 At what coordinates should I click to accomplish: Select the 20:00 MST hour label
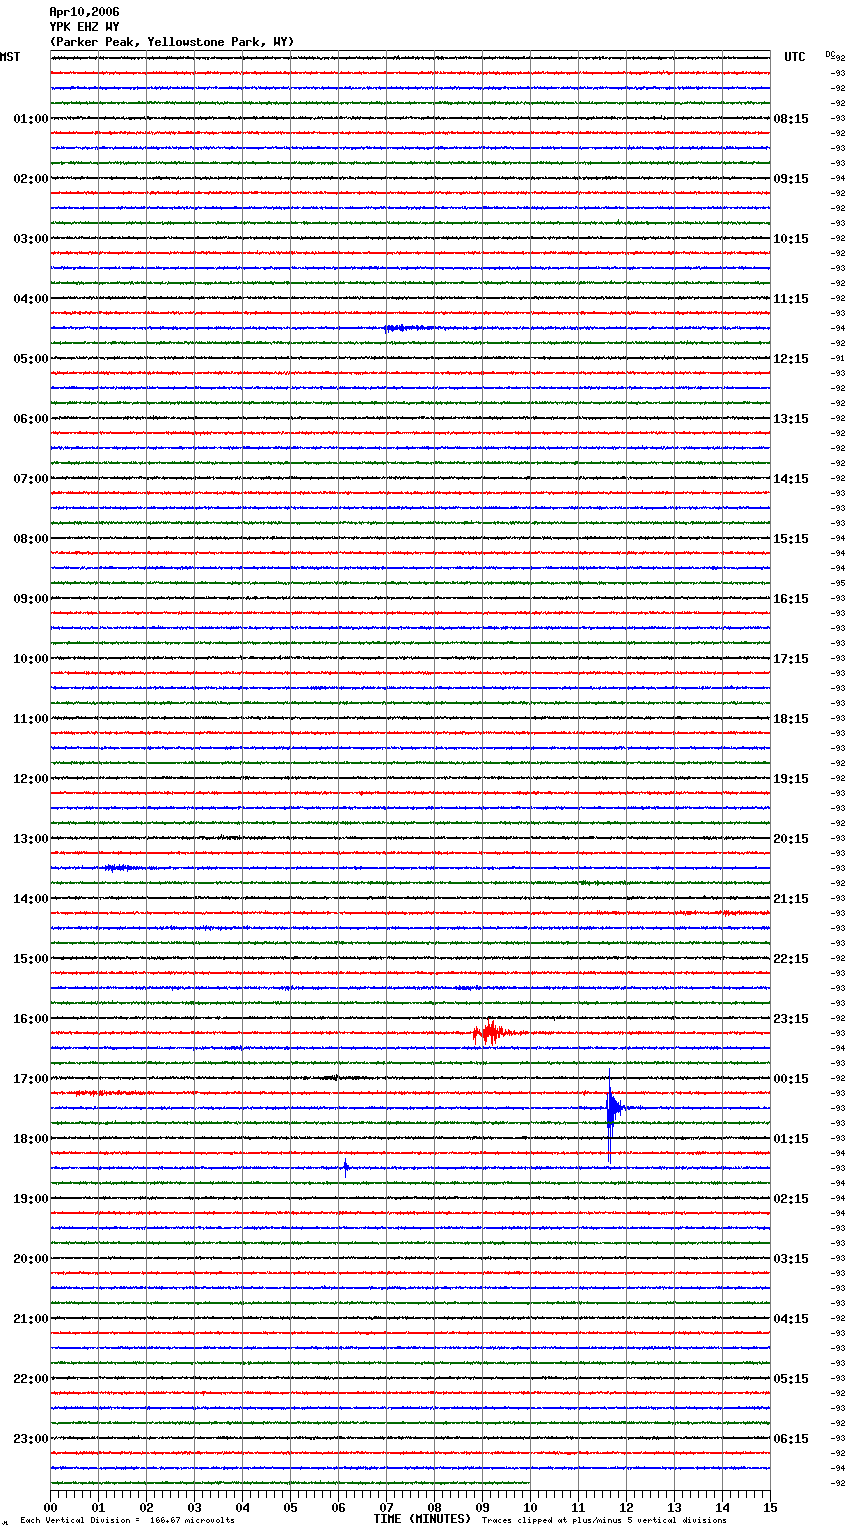point(30,1259)
